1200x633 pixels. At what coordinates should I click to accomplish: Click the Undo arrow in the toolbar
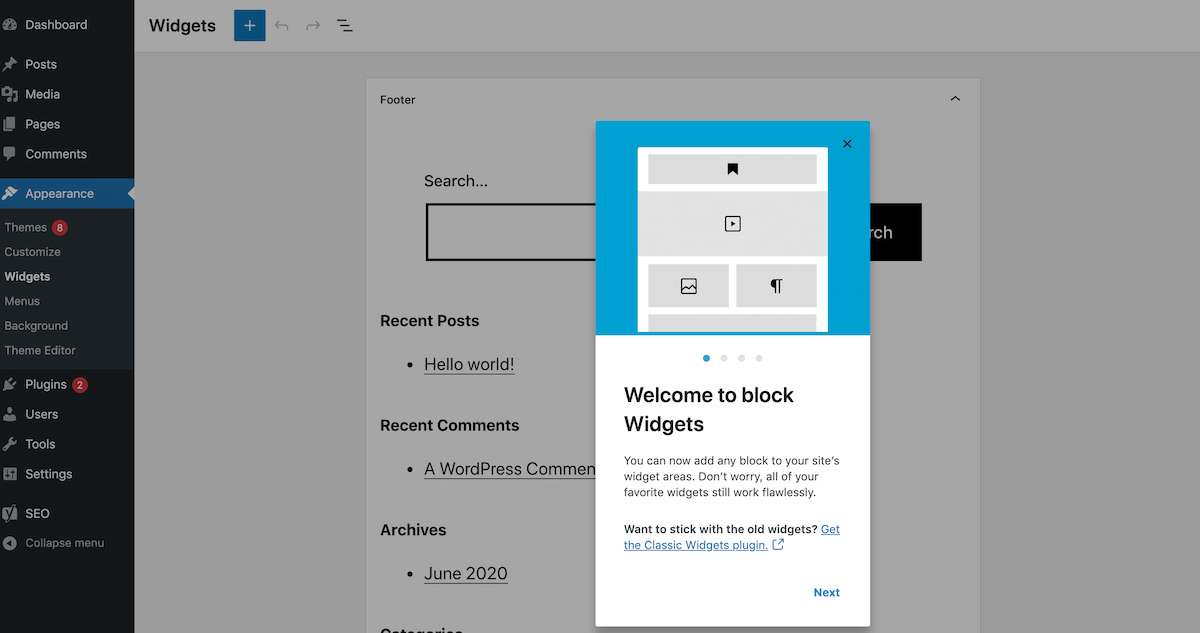pos(282,26)
